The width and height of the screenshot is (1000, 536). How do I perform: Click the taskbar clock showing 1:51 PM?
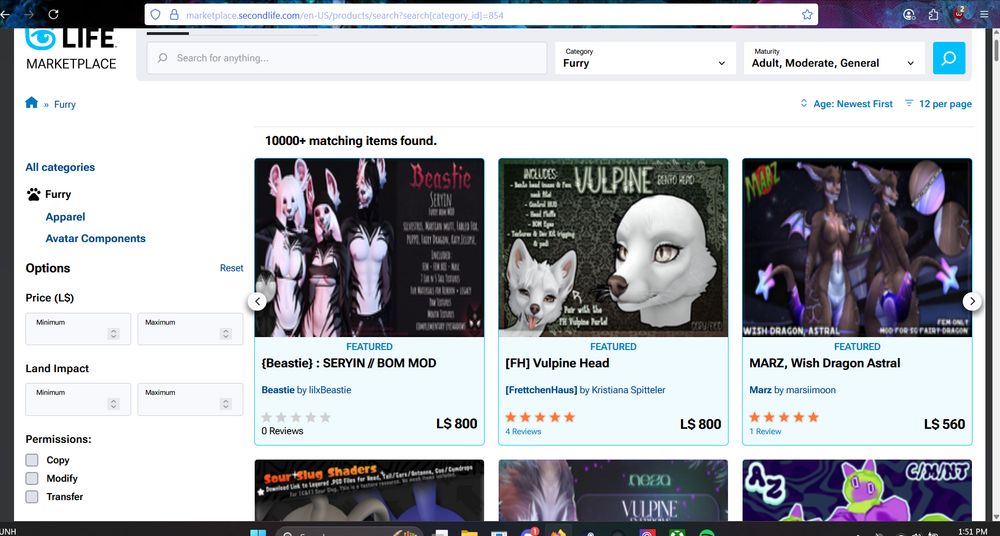point(972,531)
